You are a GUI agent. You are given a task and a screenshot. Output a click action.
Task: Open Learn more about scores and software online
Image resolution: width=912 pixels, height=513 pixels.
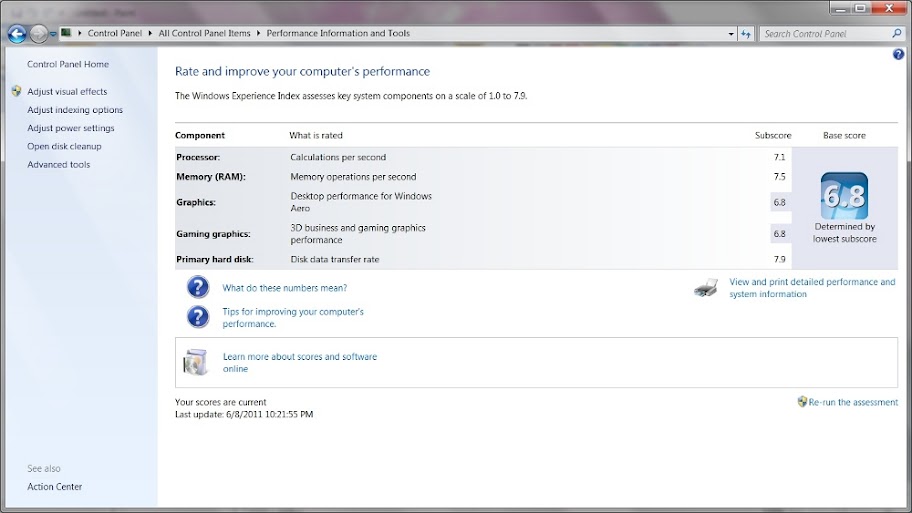[300, 362]
